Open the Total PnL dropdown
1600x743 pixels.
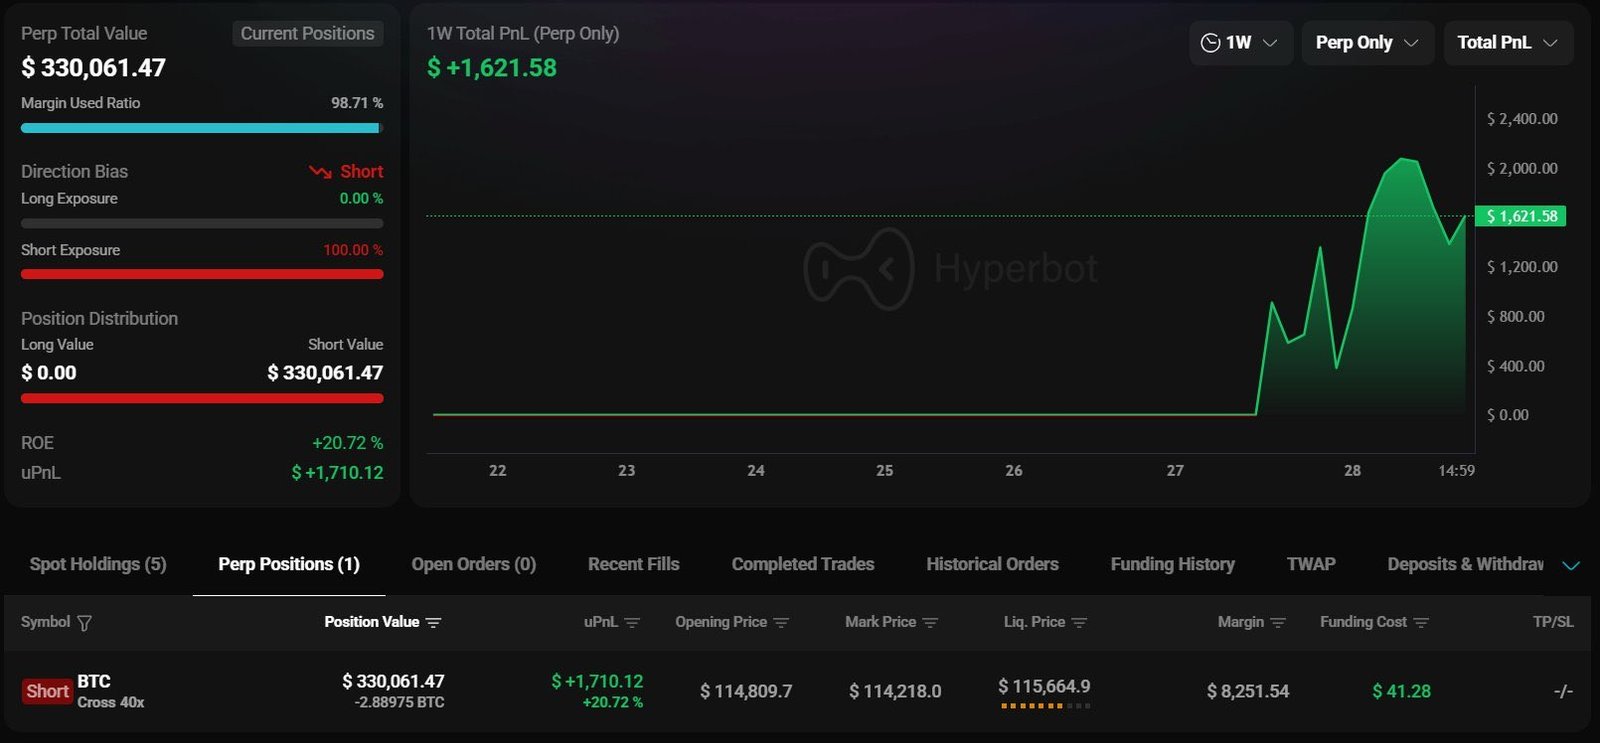[x=1508, y=42]
